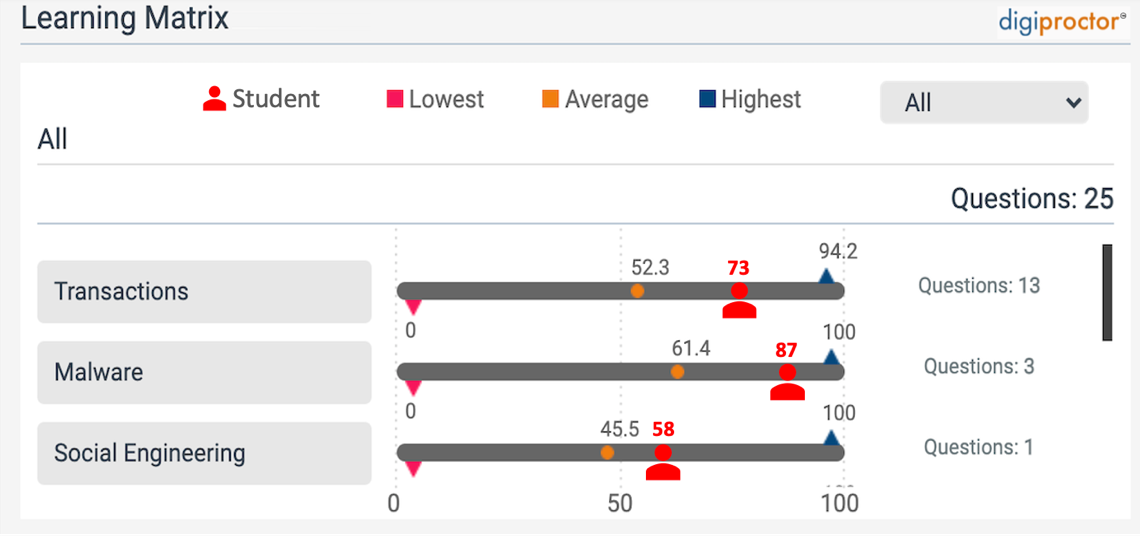
Task: Click the student marker on Malware bar
Action: click(x=787, y=380)
